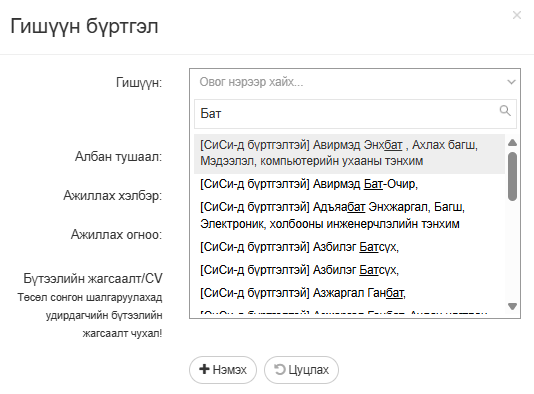
Task: Select Азжаргал Ганбат option
Action: click(x=349, y=293)
